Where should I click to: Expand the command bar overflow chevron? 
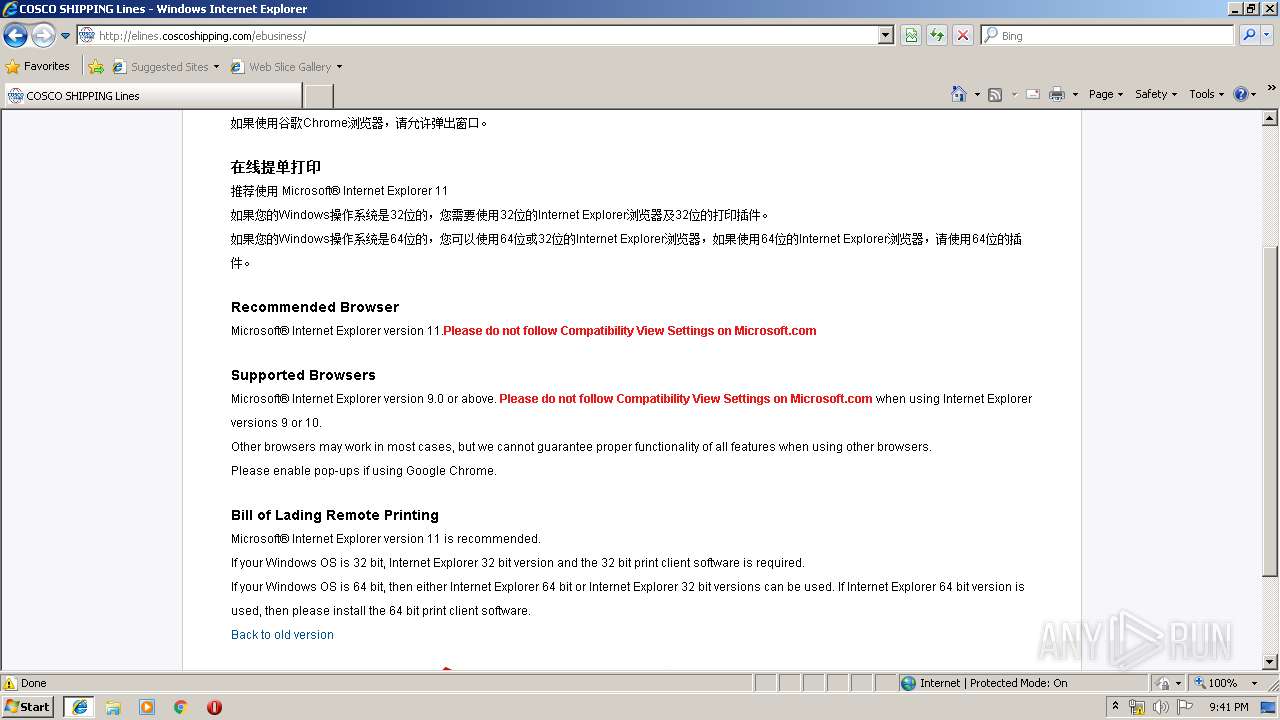[x=1271, y=88]
